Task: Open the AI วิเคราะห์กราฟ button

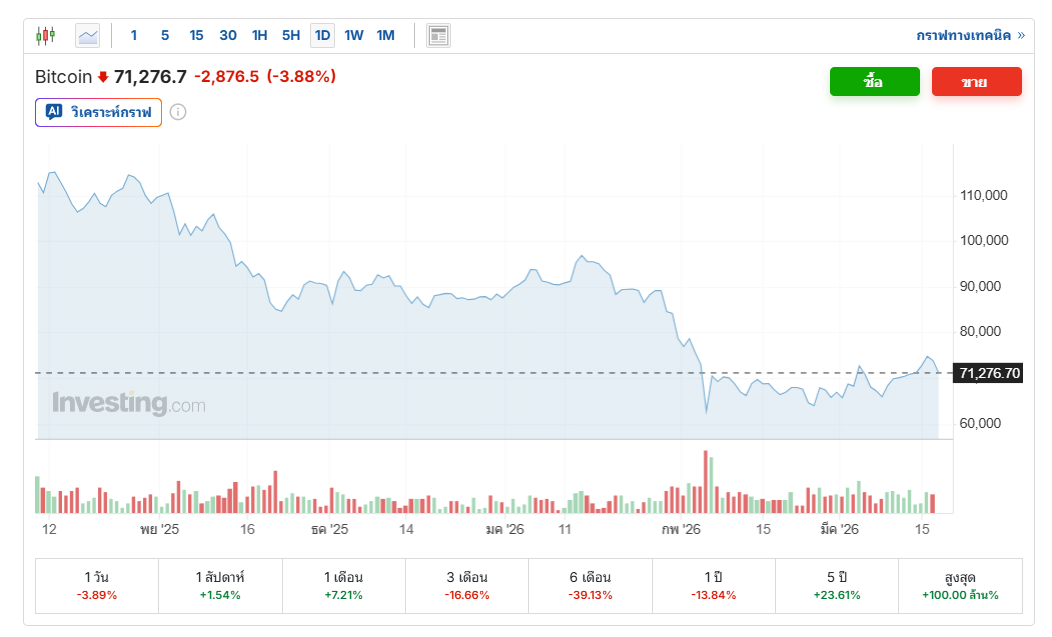Action: click(98, 113)
